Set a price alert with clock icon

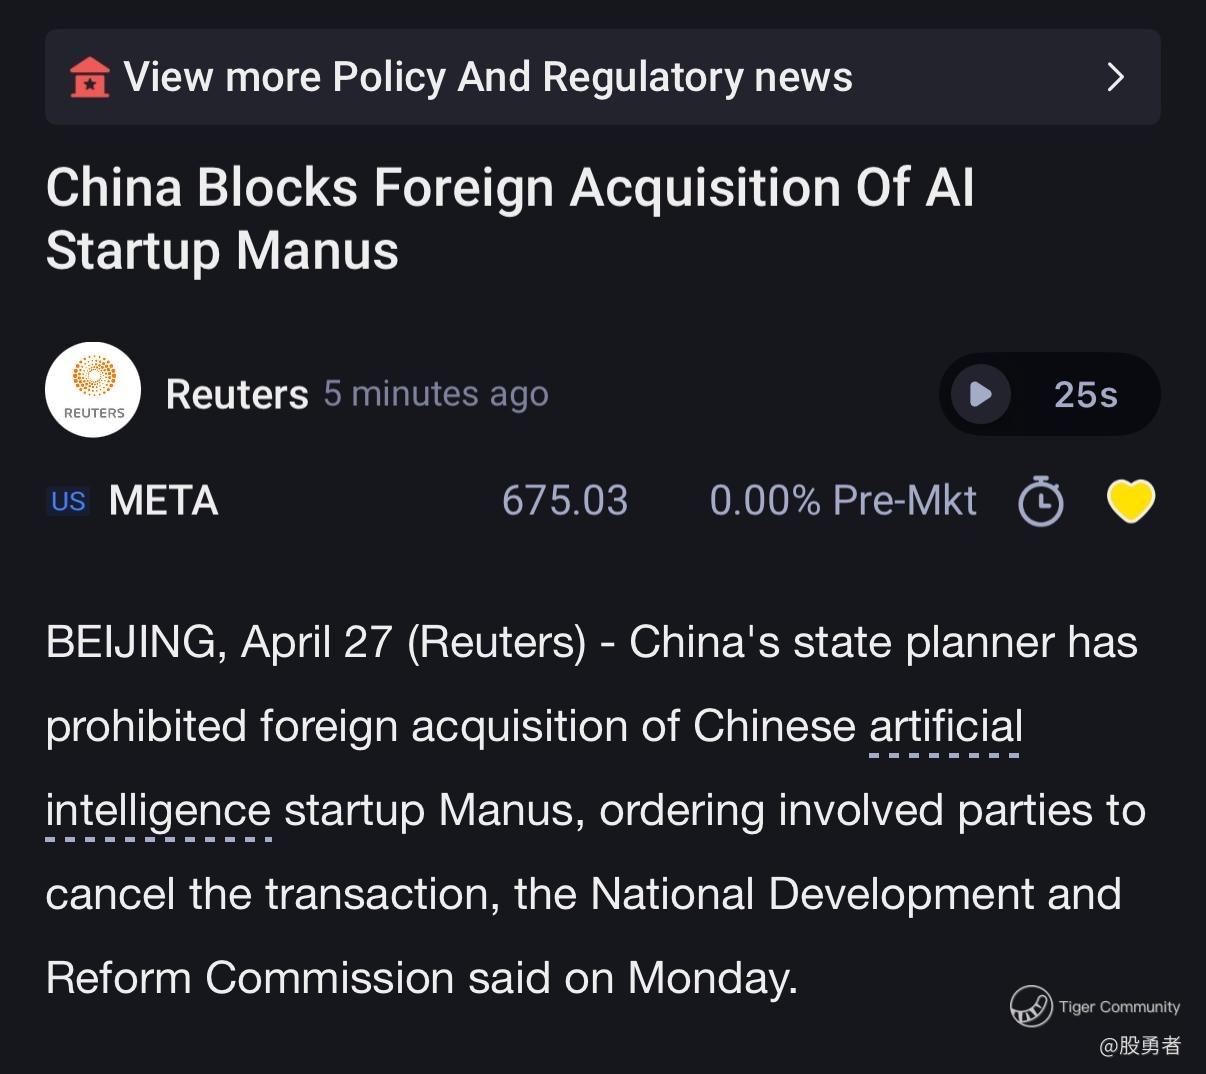(1041, 500)
